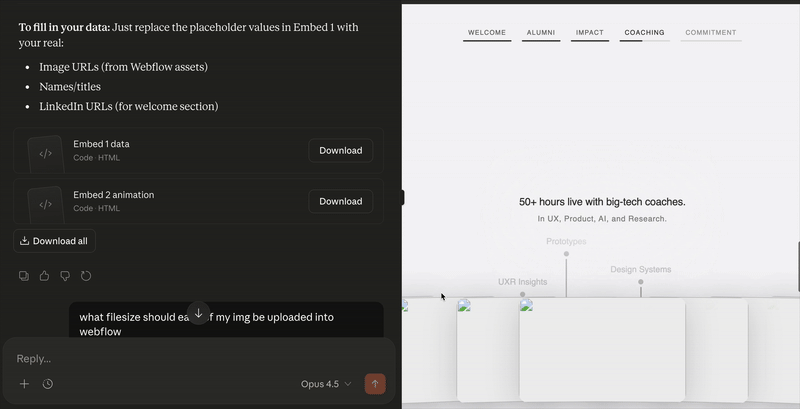Click the Embed 1 data code file icon
This screenshot has width=800, height=409.
[45, 154]
